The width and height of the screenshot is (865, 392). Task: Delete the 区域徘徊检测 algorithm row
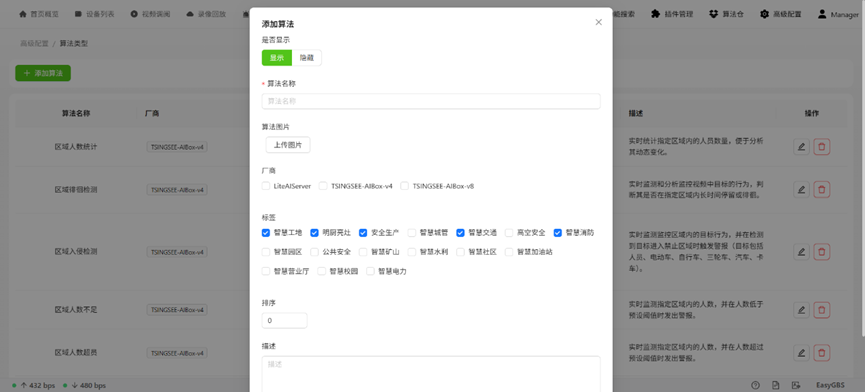(822, 190)
